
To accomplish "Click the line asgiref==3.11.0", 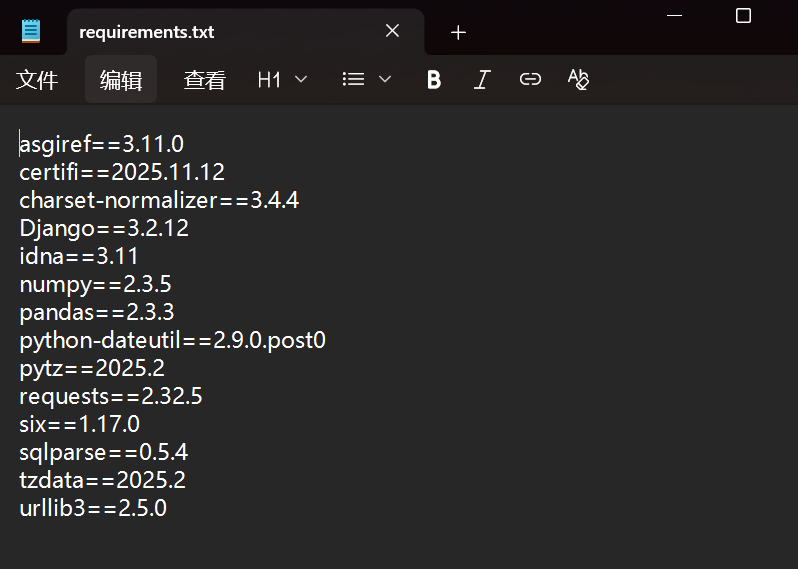I will [x=101, y=144].
